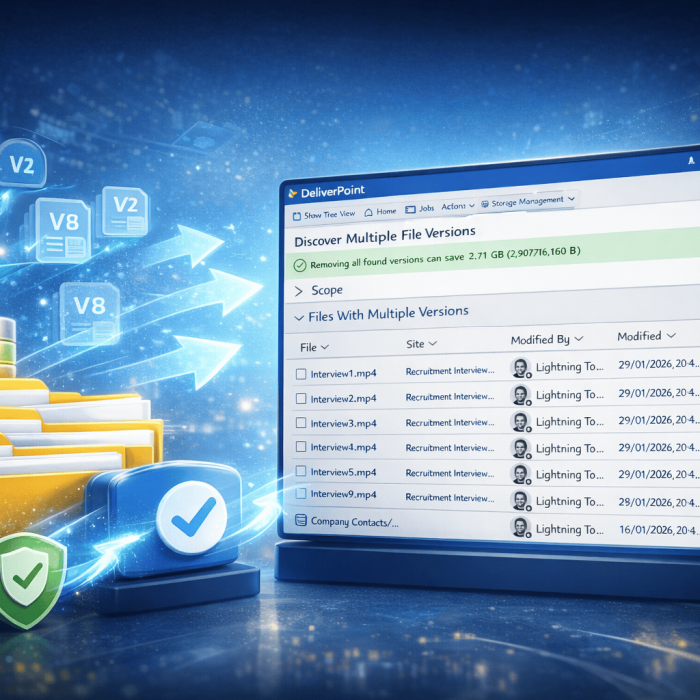Click the avatar in the Interview1.mp4 row
700x700 pixels.
pos(521,368)
